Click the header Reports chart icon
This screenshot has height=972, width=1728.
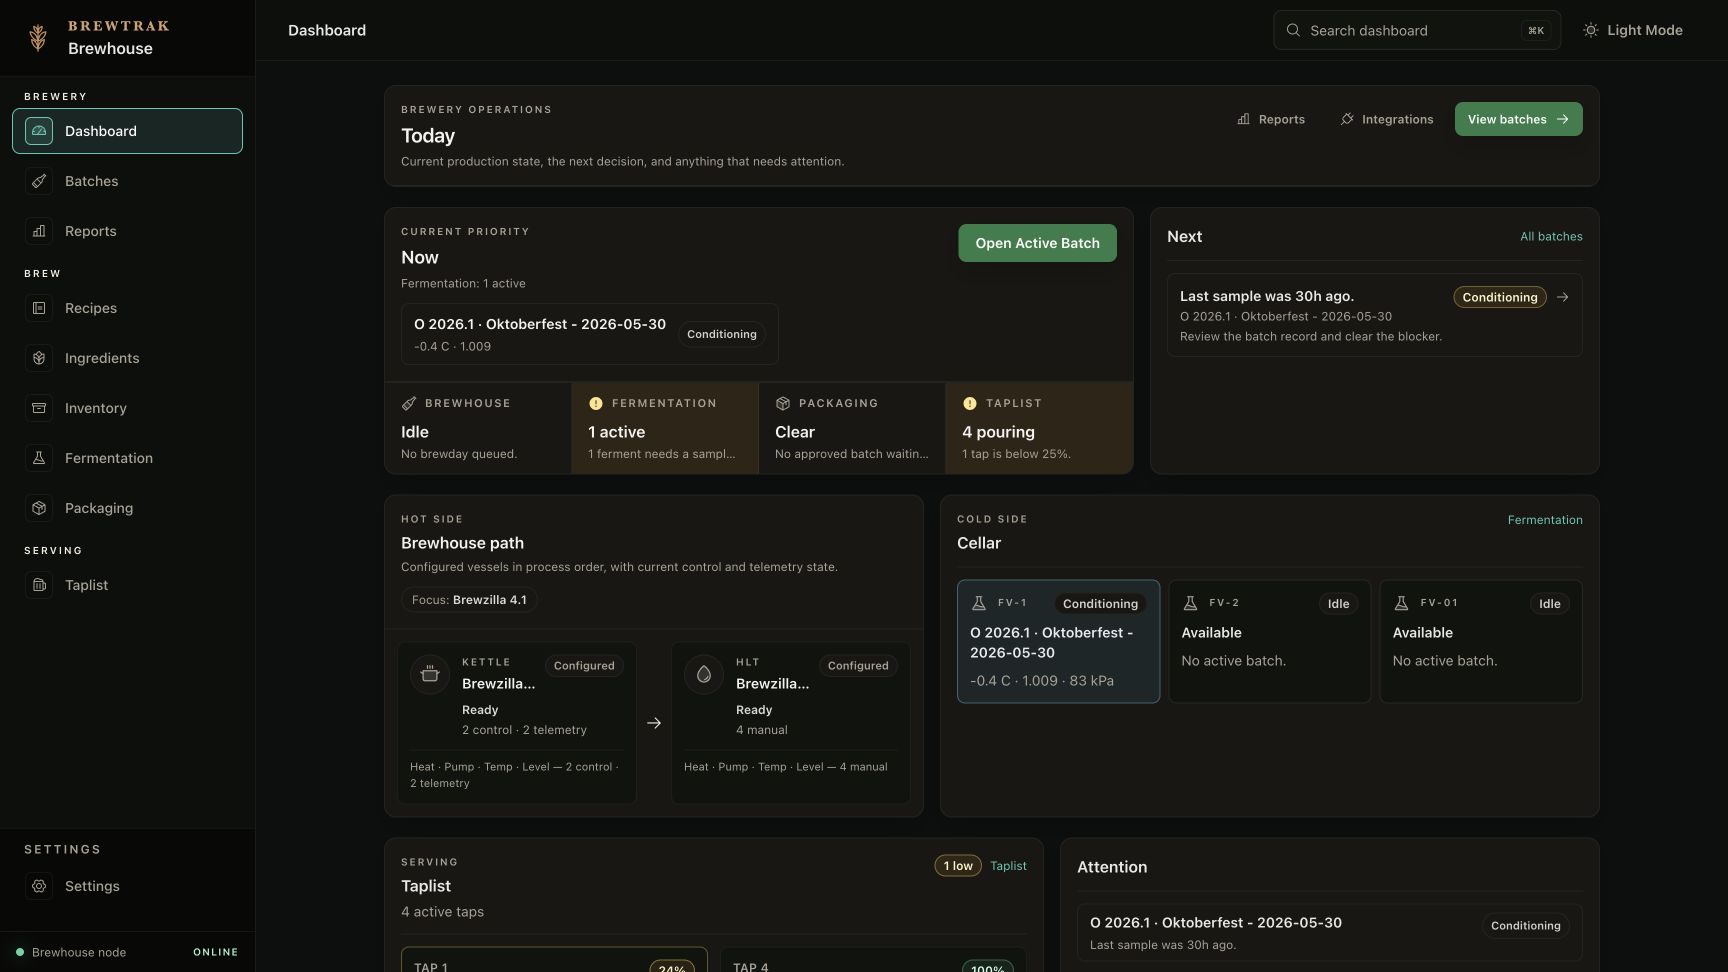click(x=1243, y=119)
